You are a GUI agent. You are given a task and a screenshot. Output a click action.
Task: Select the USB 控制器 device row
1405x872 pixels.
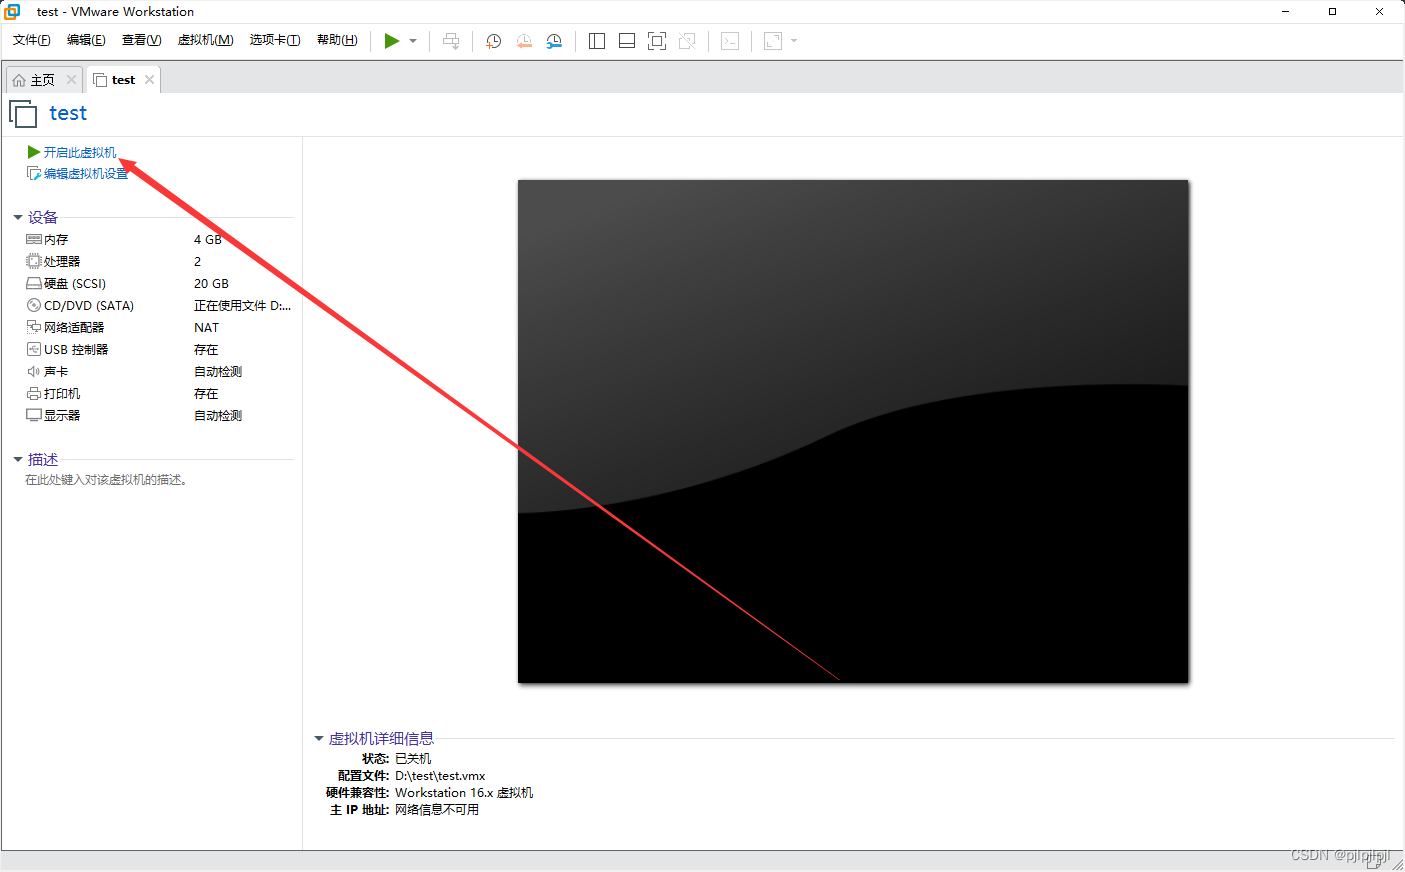coord(158,350)
